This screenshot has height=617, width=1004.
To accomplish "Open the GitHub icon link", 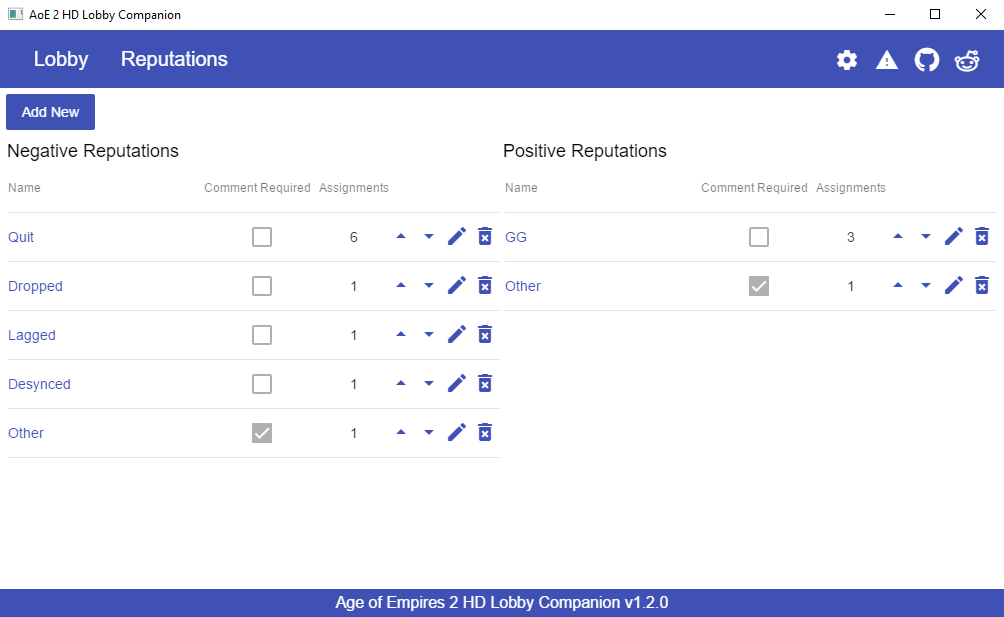I will [927, 60].
